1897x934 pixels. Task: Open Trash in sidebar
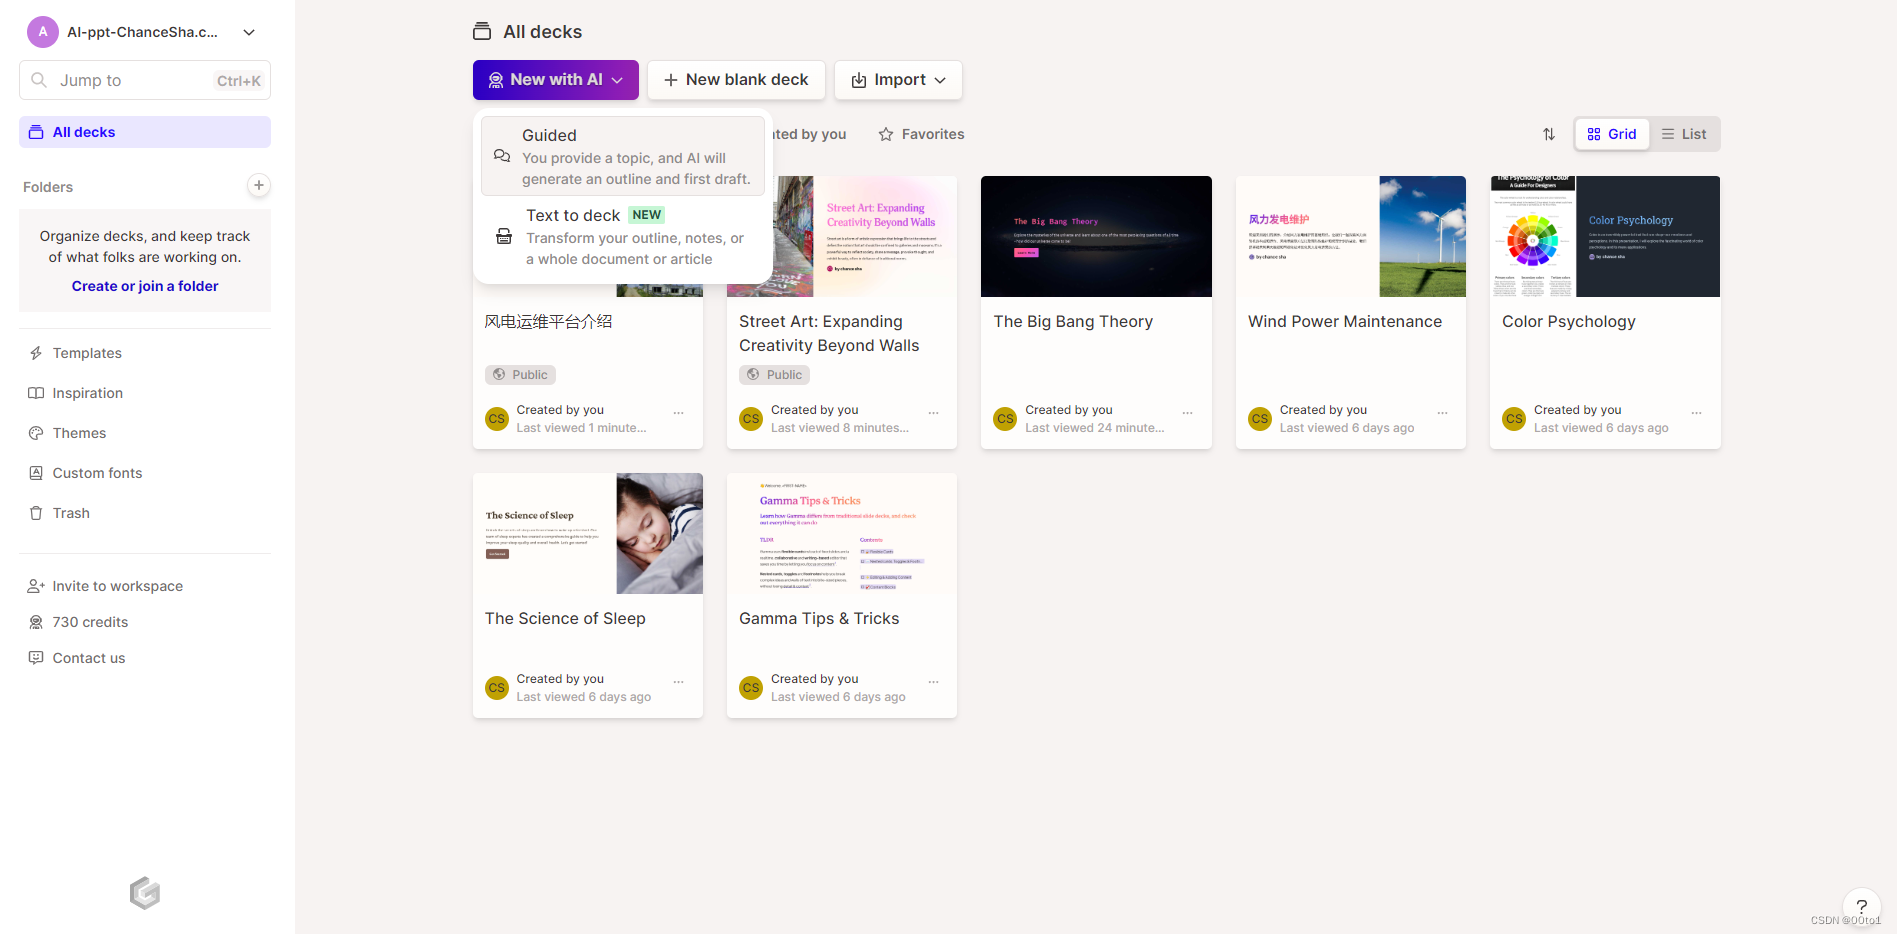click(71, 513)
